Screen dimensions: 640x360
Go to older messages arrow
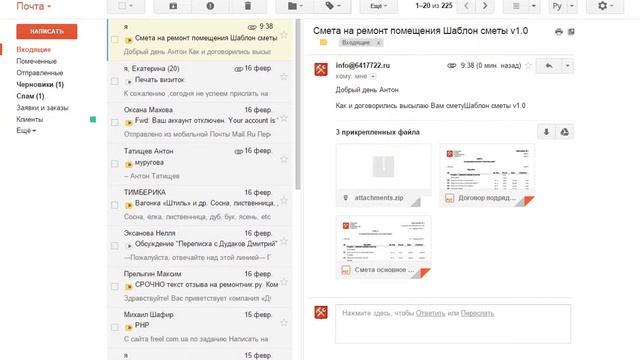(x=485, y=6)
